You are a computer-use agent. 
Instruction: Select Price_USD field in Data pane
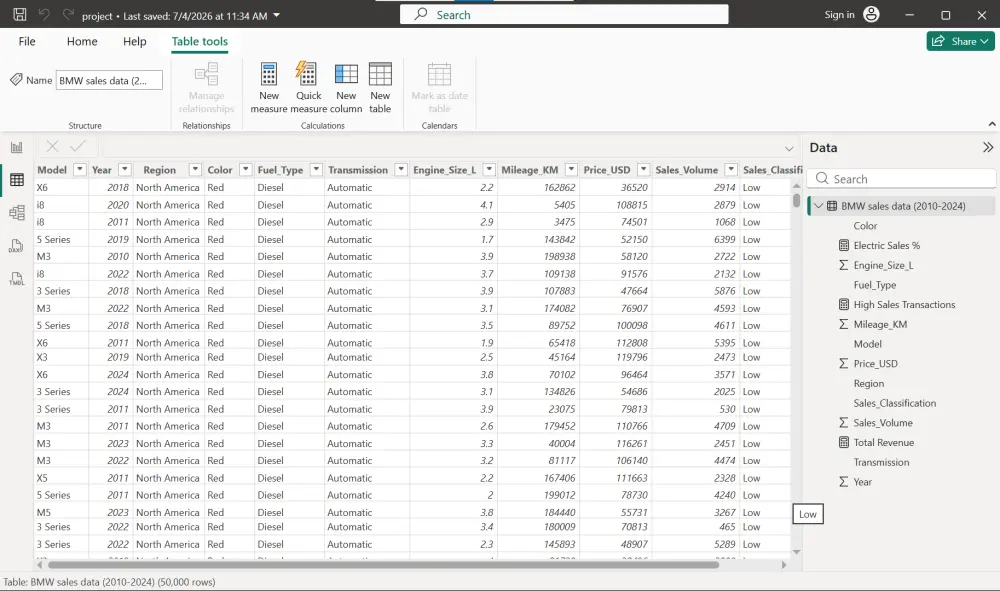coord(876,363)
